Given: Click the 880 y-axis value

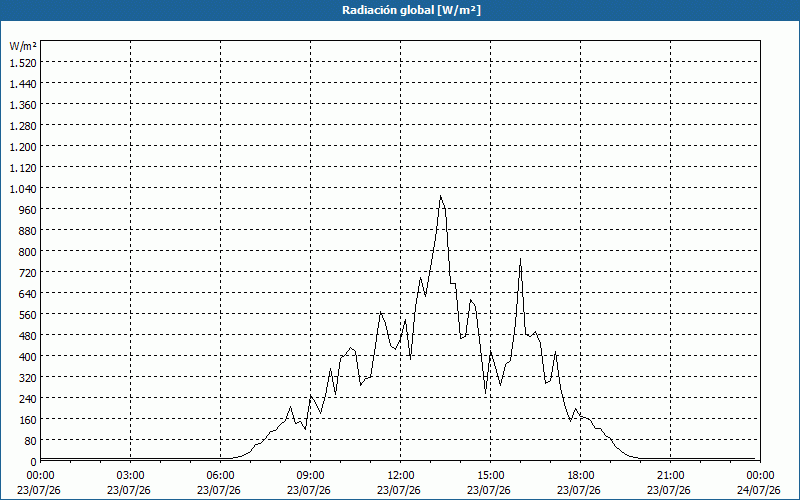Looking at the screenshot, I should click(27, 231).
